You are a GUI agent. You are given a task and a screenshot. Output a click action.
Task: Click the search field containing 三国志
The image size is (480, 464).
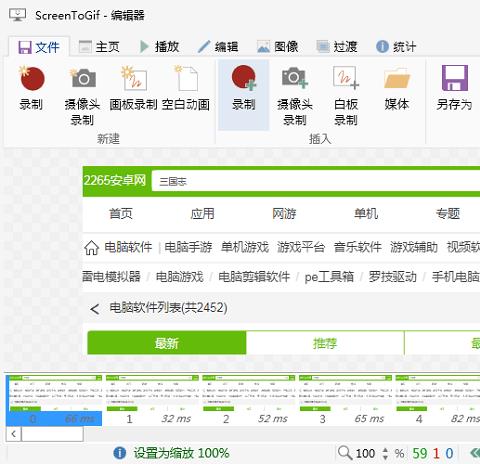(316, 181)
